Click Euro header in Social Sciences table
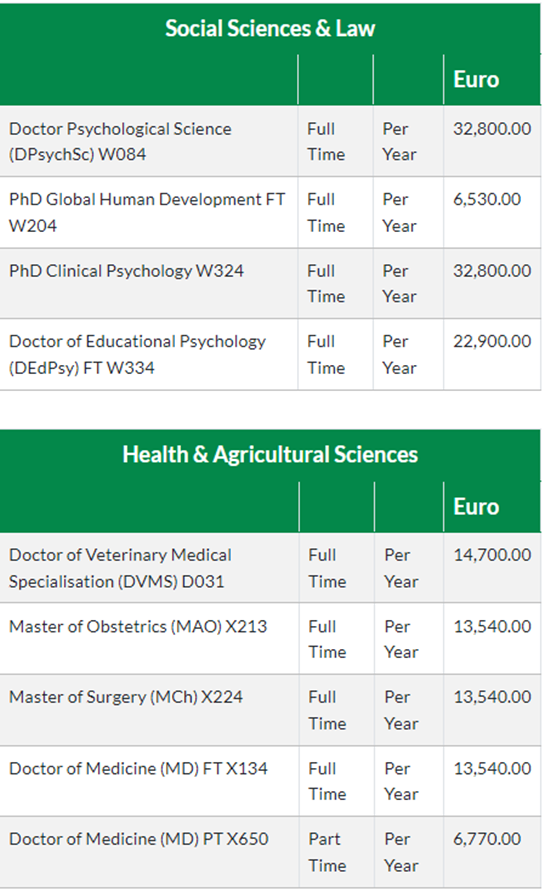Screen dimensions: 550x891 click(476, 80)
